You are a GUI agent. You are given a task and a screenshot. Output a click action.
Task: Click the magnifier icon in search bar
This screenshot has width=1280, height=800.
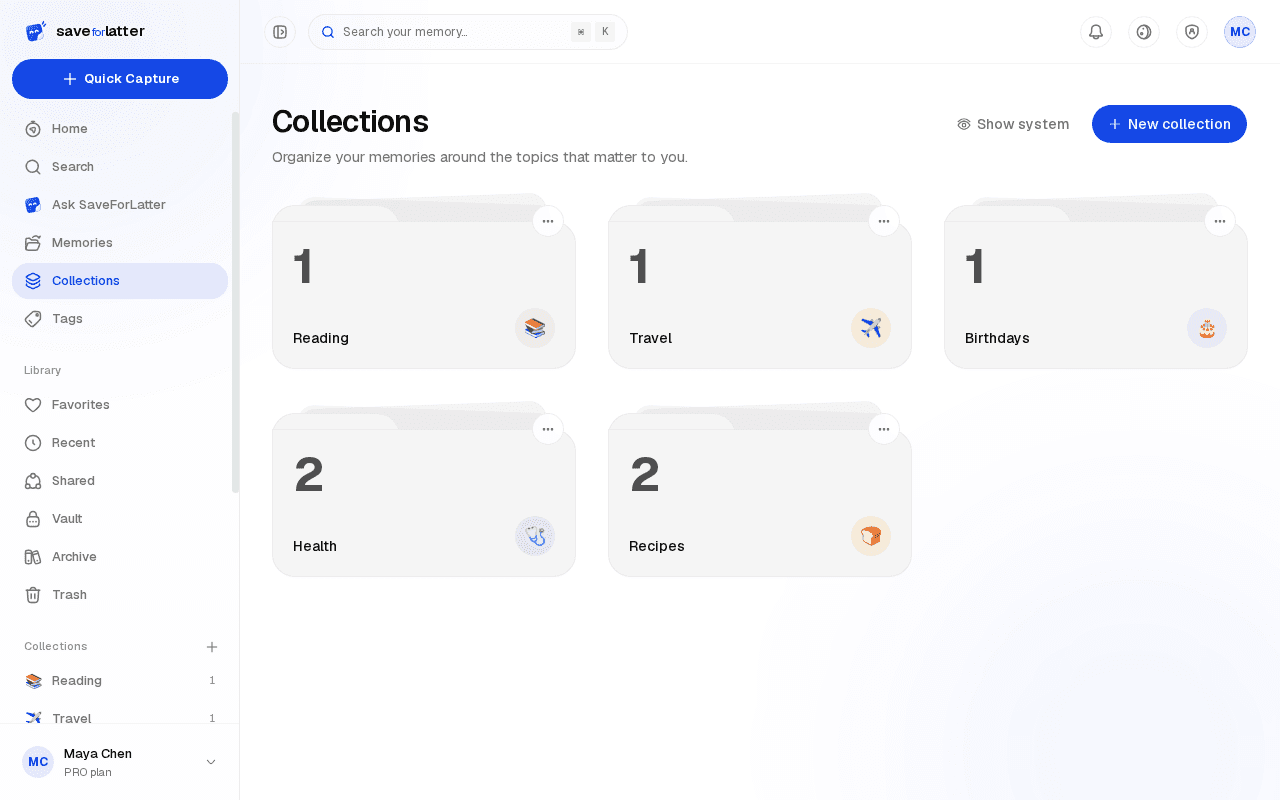coord(328,32)
